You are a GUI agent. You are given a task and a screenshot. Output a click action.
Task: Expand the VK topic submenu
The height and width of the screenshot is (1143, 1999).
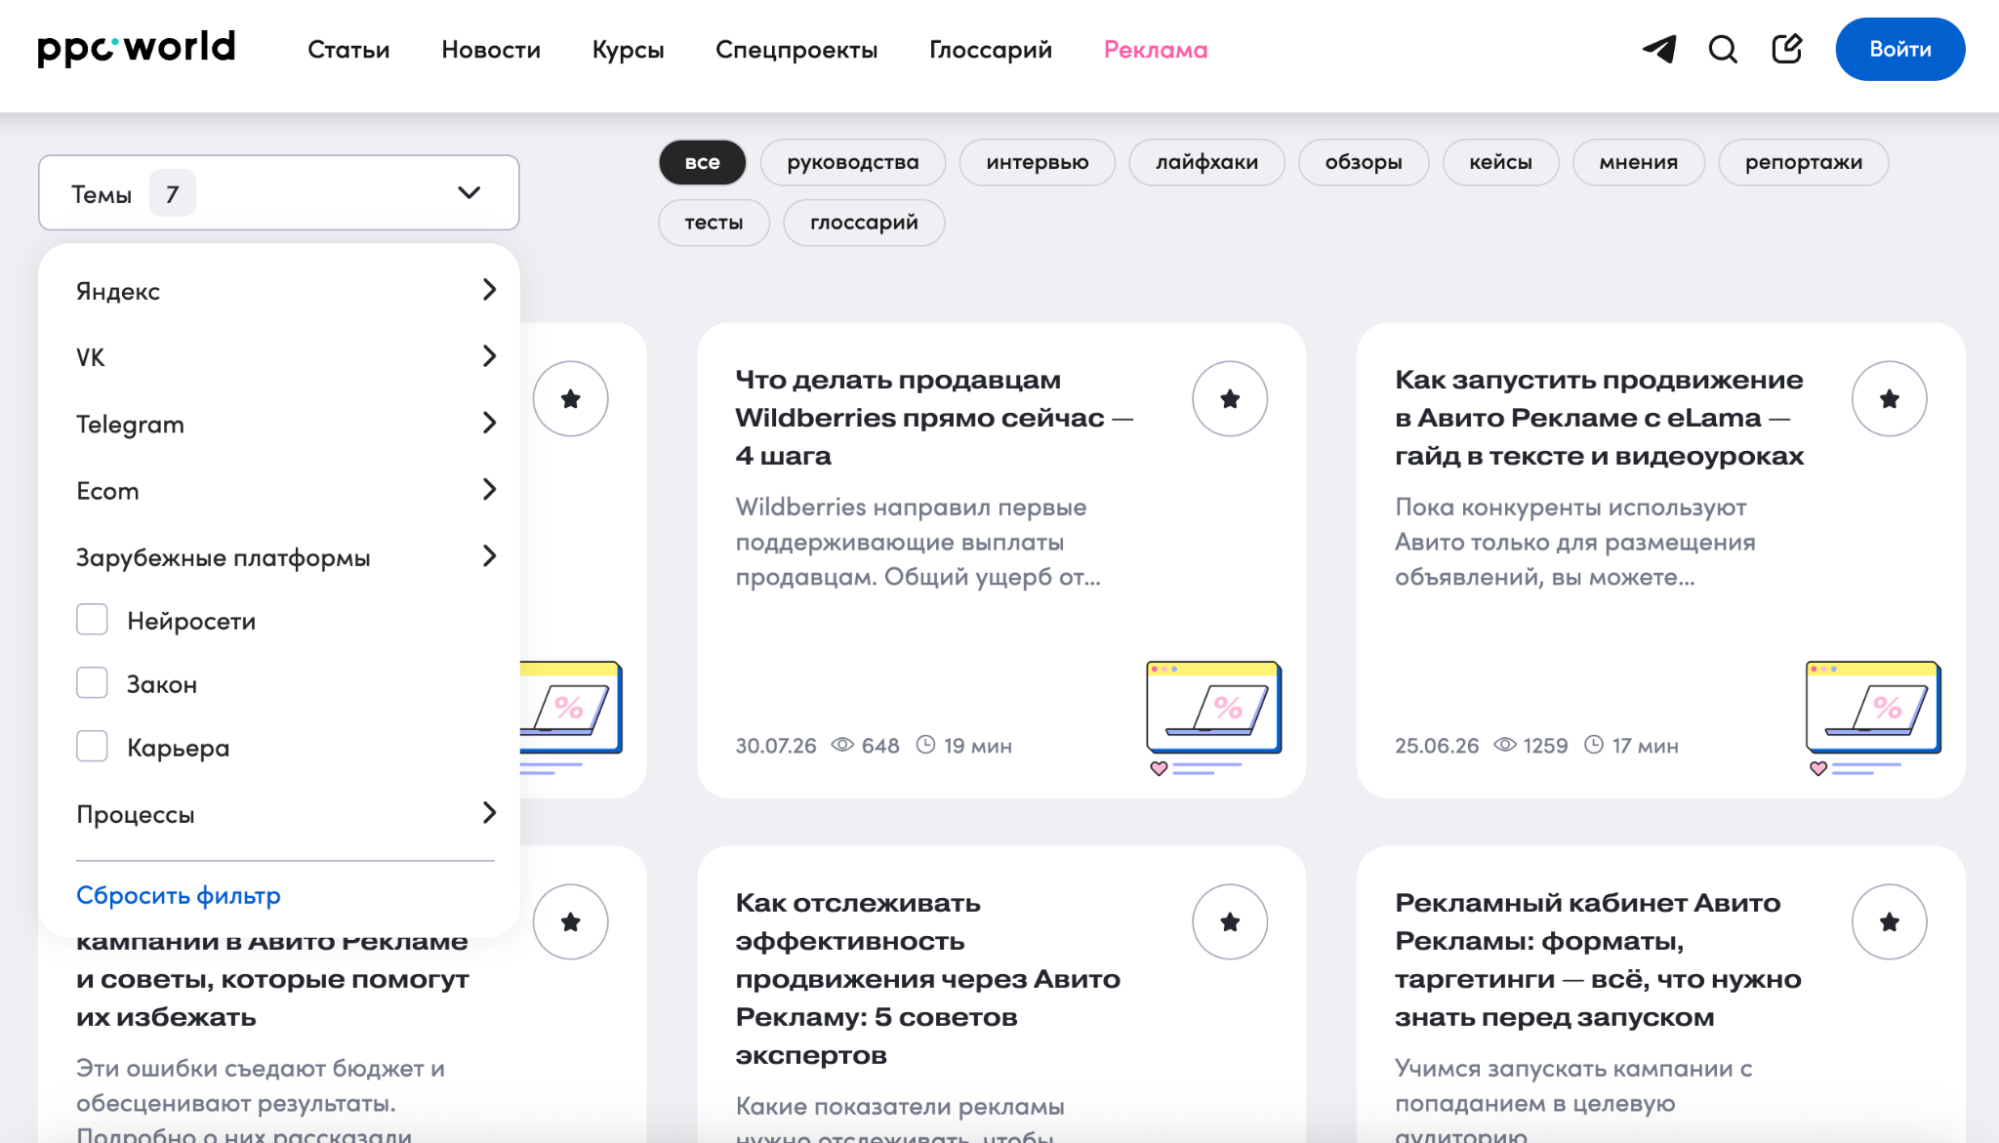click(285, 357)
